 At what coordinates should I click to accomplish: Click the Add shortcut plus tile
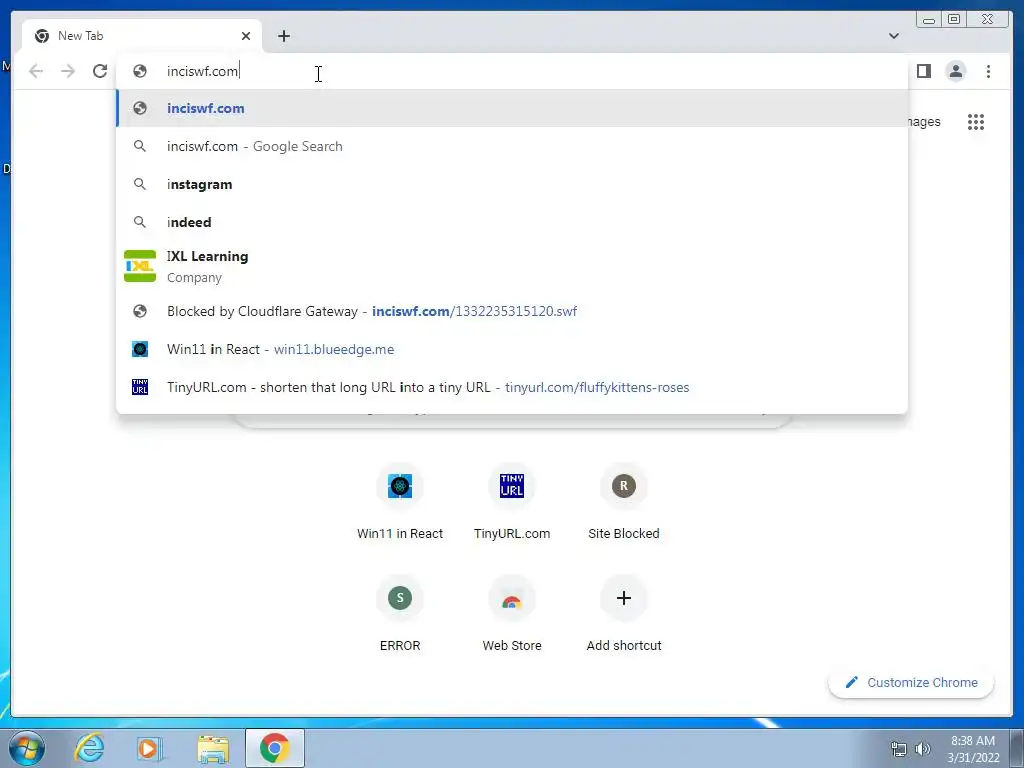click(624, 615)
